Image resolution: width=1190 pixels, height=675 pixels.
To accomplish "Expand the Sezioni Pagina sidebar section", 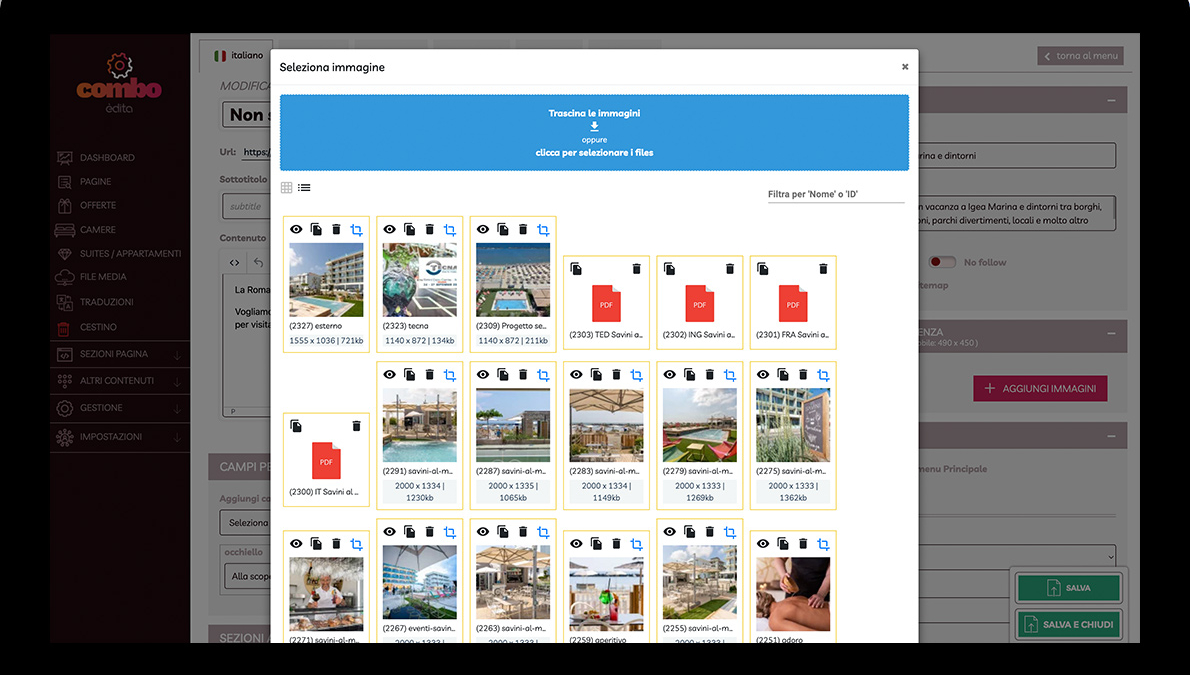I will (x=120, y=354).
